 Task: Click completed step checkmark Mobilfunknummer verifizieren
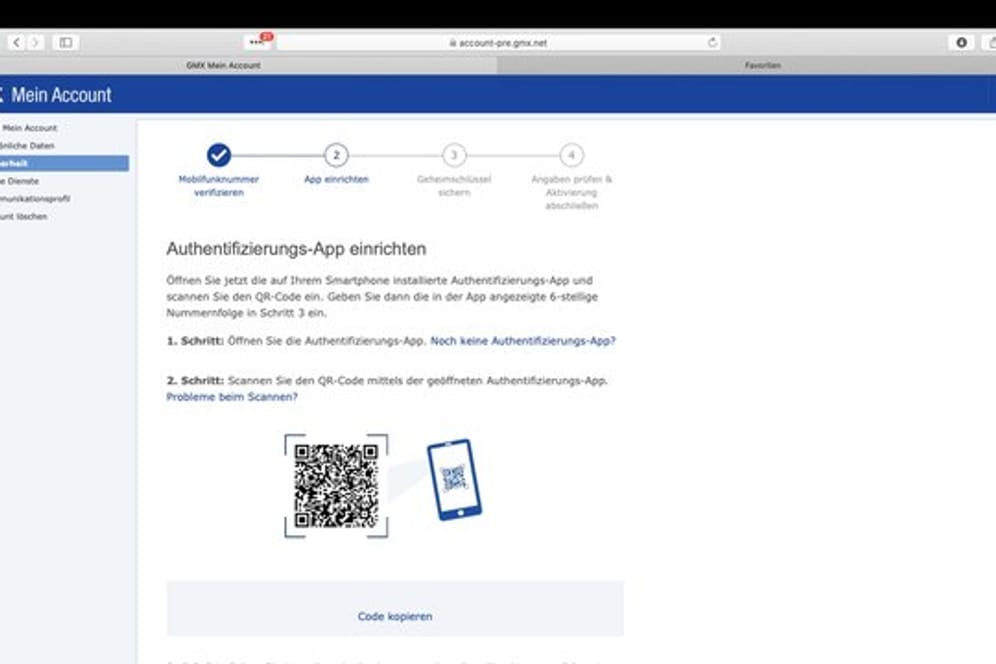point(219,154)
